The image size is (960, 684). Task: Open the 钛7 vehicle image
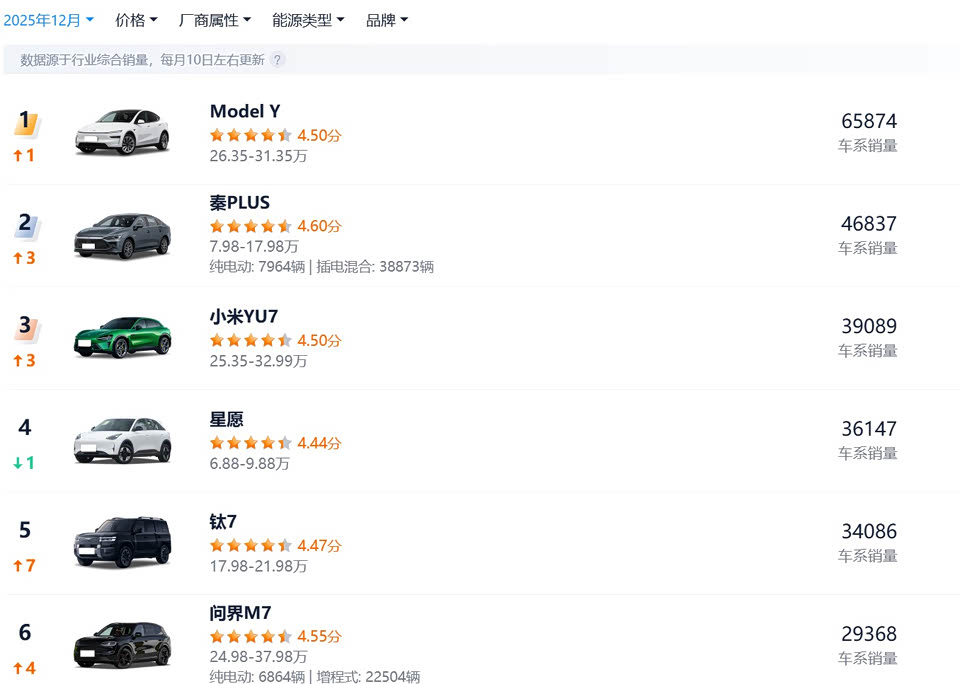click(123, 543)
